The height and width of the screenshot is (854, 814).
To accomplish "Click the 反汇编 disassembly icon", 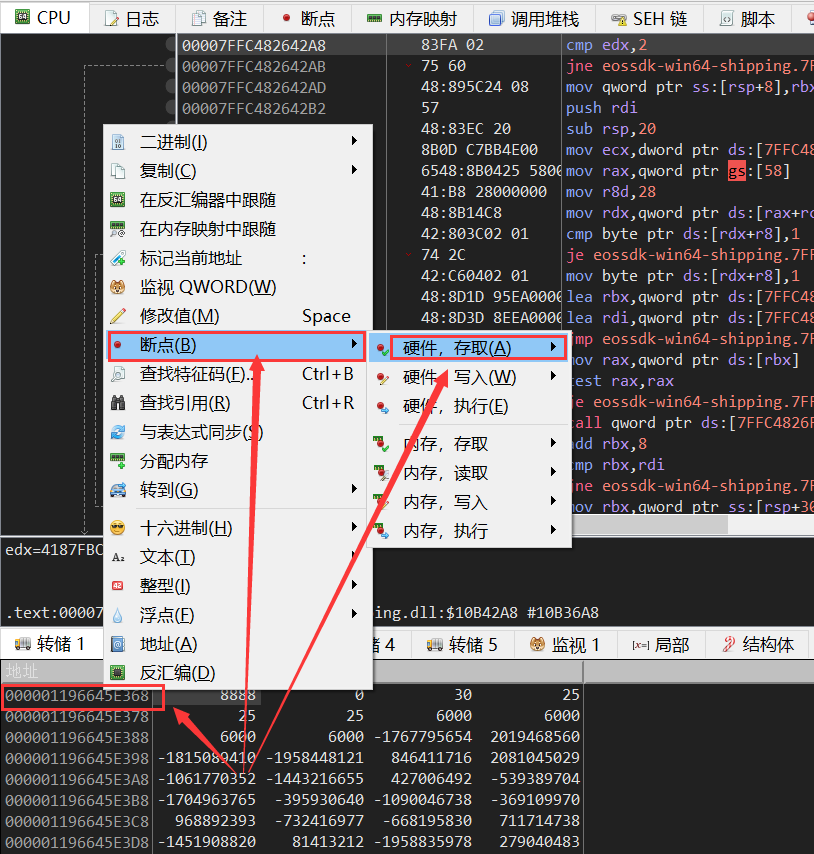I will click(118, 673).
